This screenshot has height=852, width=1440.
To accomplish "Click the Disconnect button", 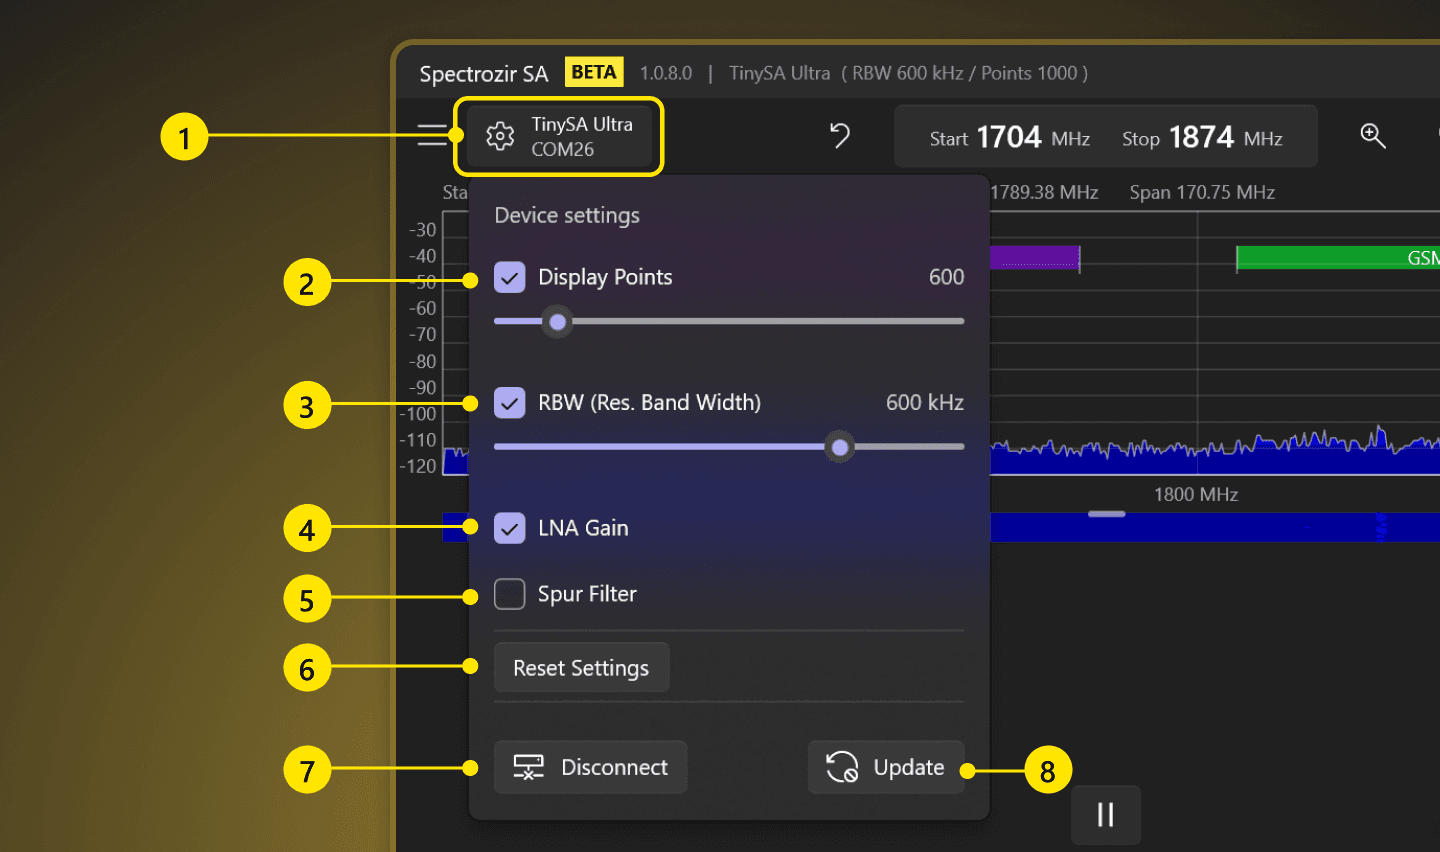I will tap(590, 767).
